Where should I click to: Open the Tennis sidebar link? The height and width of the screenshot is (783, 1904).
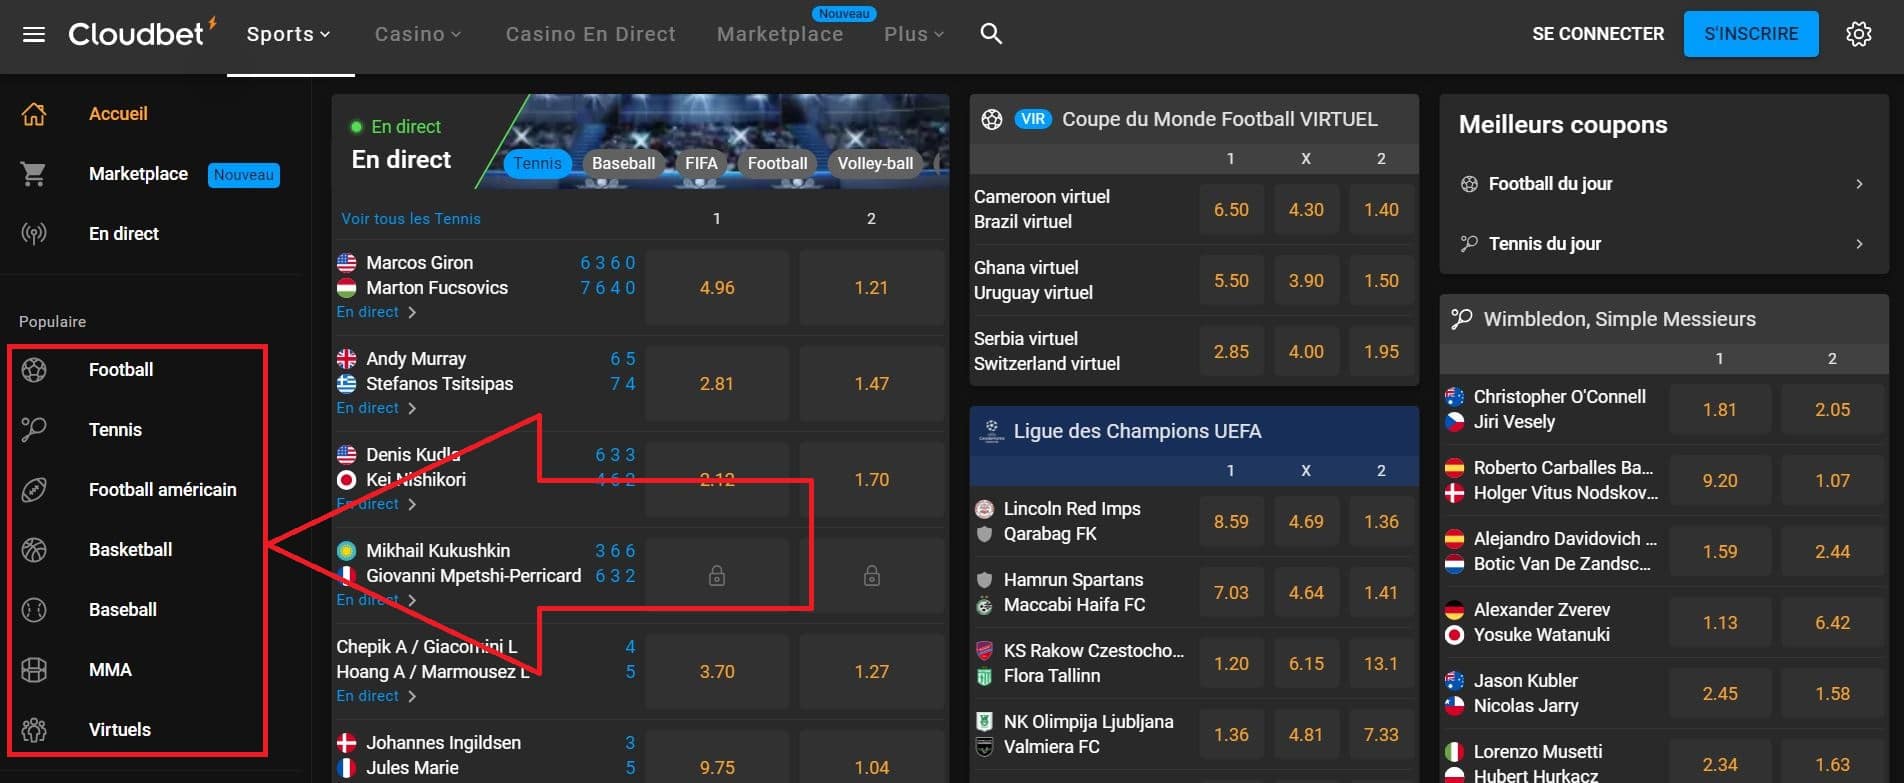(x=115, y=430)
